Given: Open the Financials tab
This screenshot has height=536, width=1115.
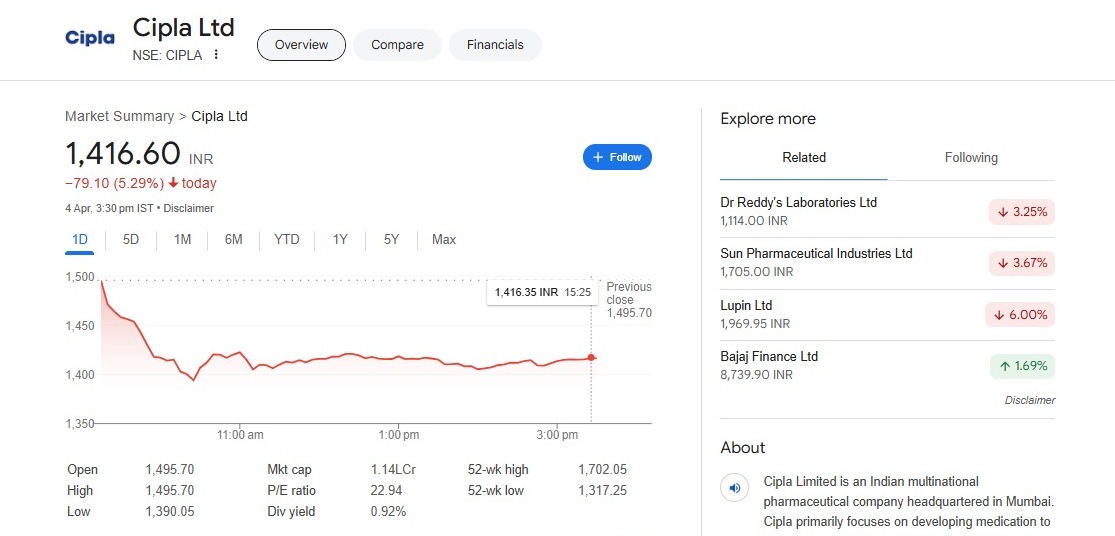Looking at the screenshot, I should 495,45.
